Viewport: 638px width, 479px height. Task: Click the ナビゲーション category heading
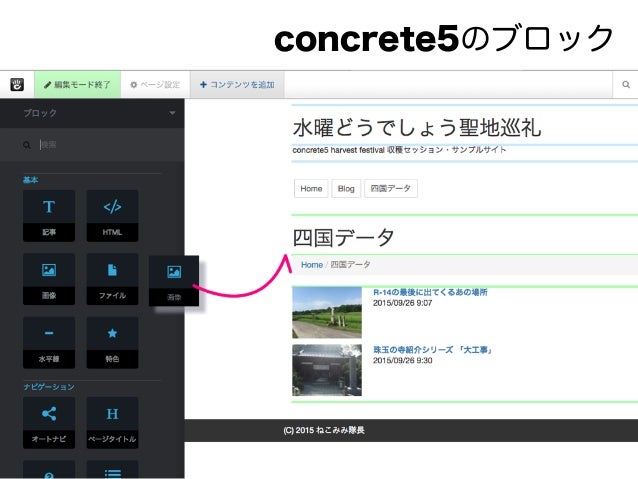[49, 387]
